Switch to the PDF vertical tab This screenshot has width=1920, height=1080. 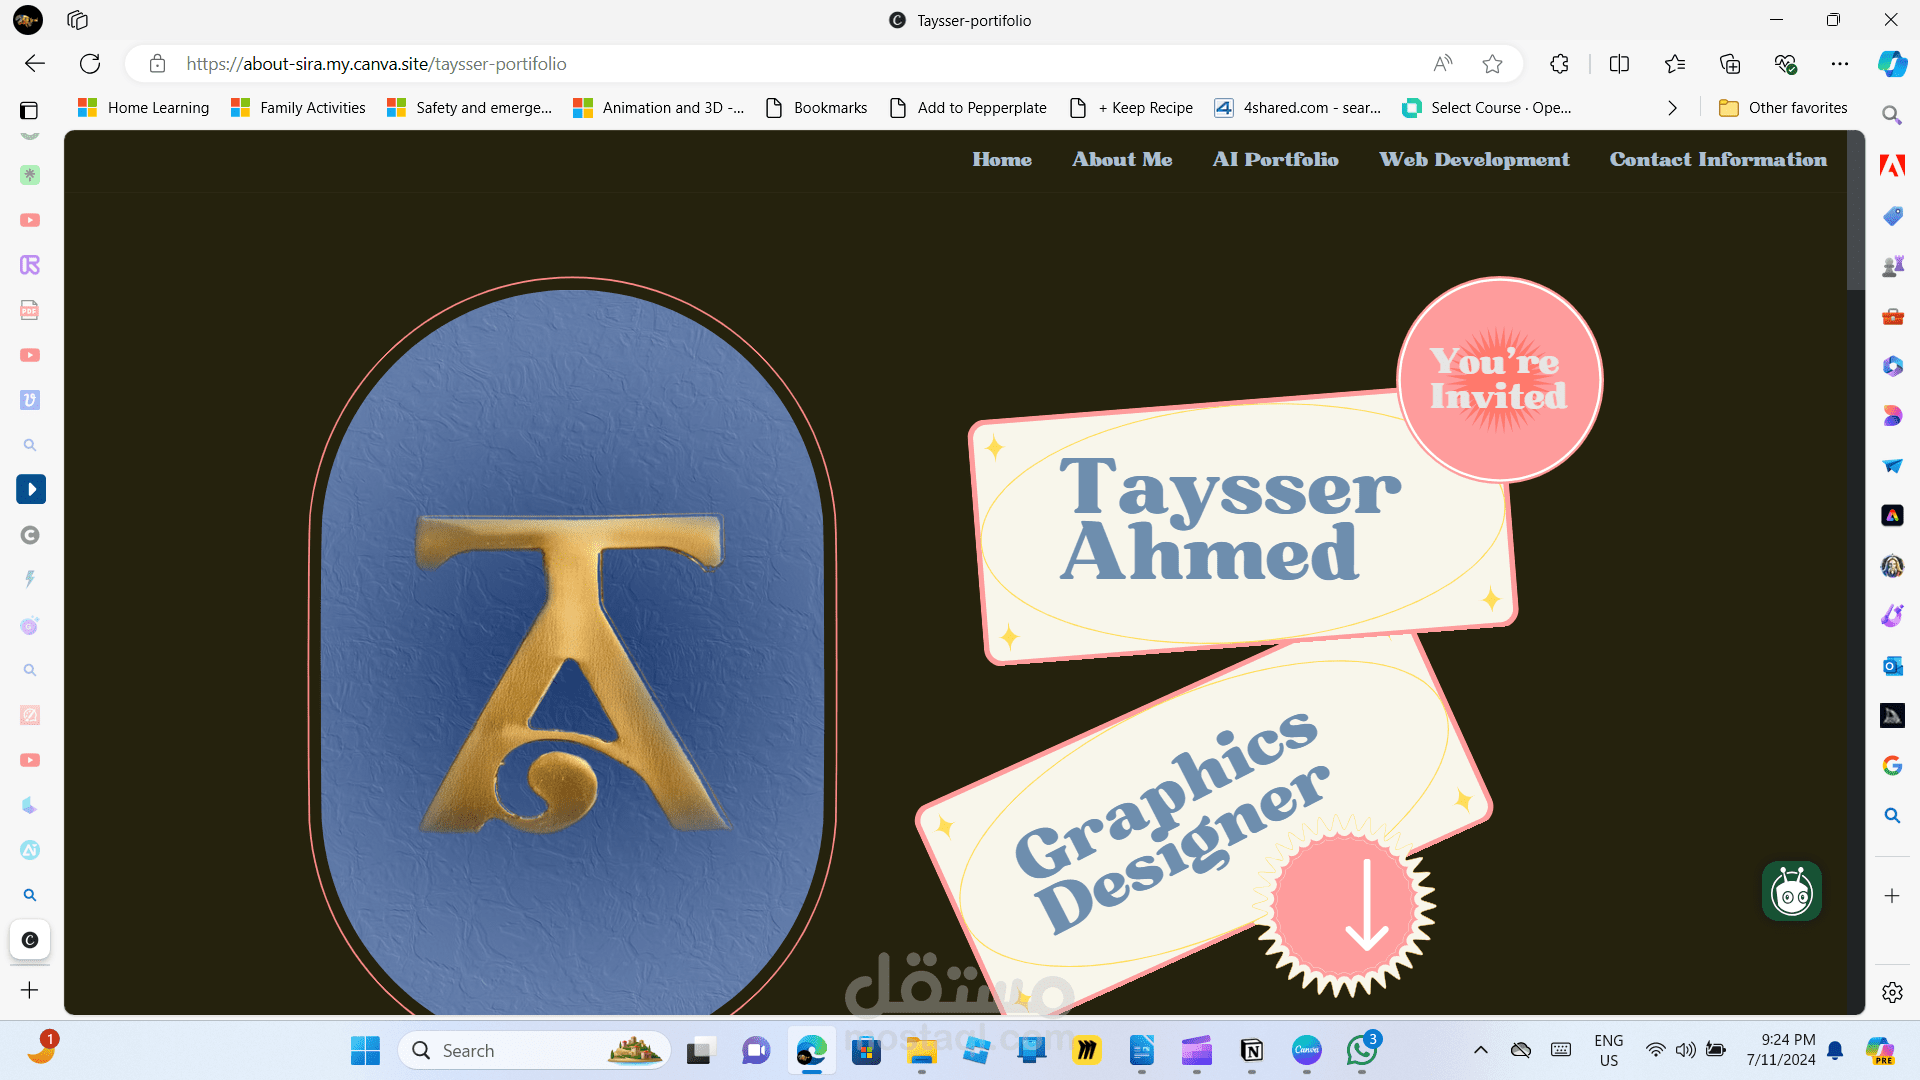(x=30, y=310)
